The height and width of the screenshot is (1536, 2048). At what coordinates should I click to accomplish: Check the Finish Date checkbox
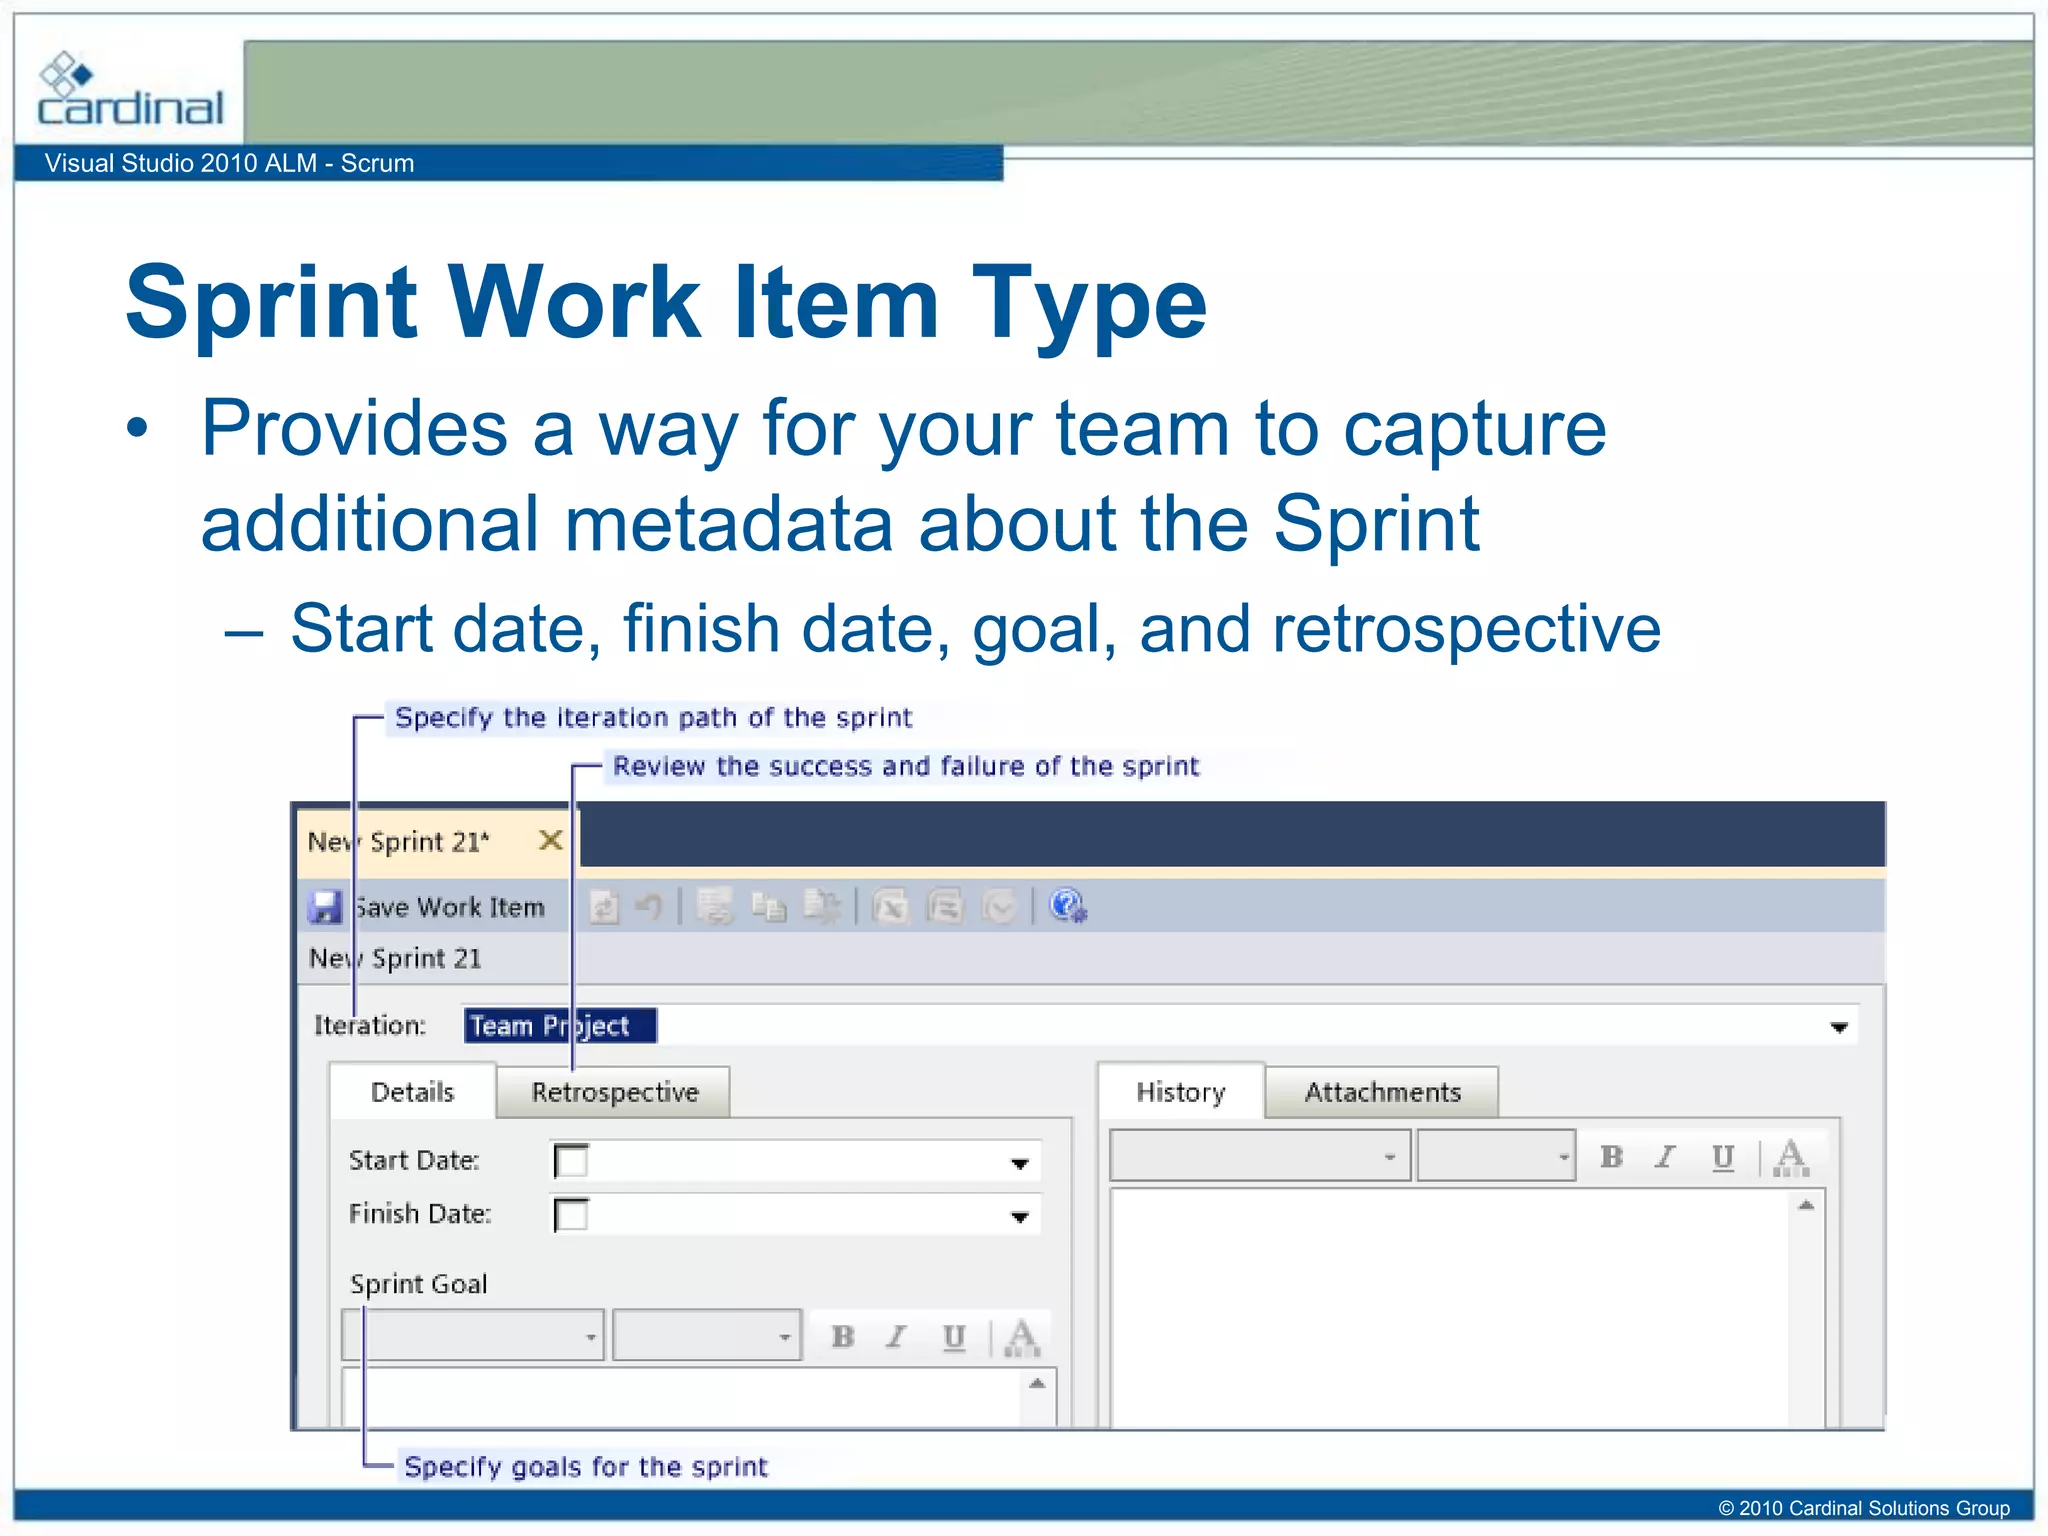point(571,1215)
